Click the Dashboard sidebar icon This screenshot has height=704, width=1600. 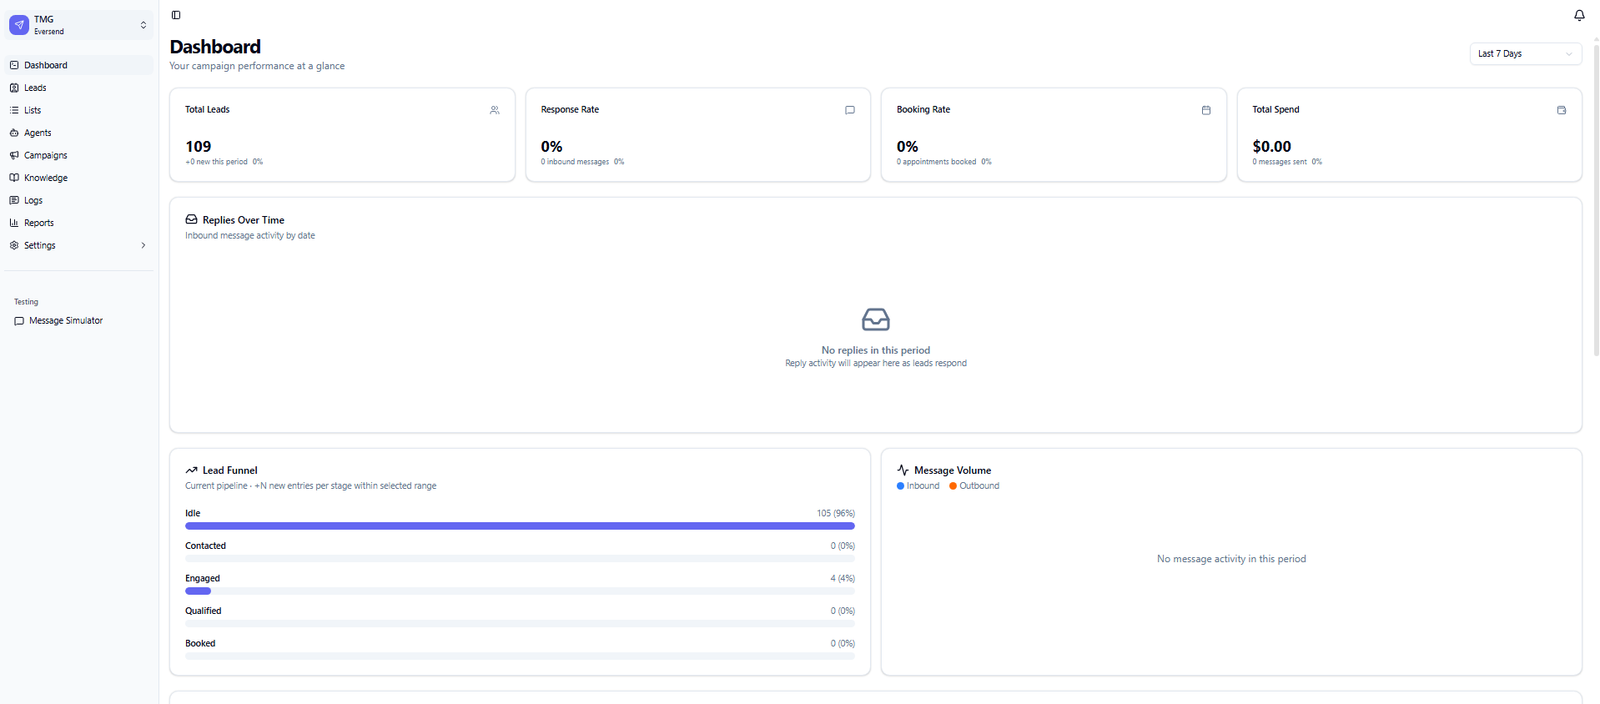click(x=14, y=65)
